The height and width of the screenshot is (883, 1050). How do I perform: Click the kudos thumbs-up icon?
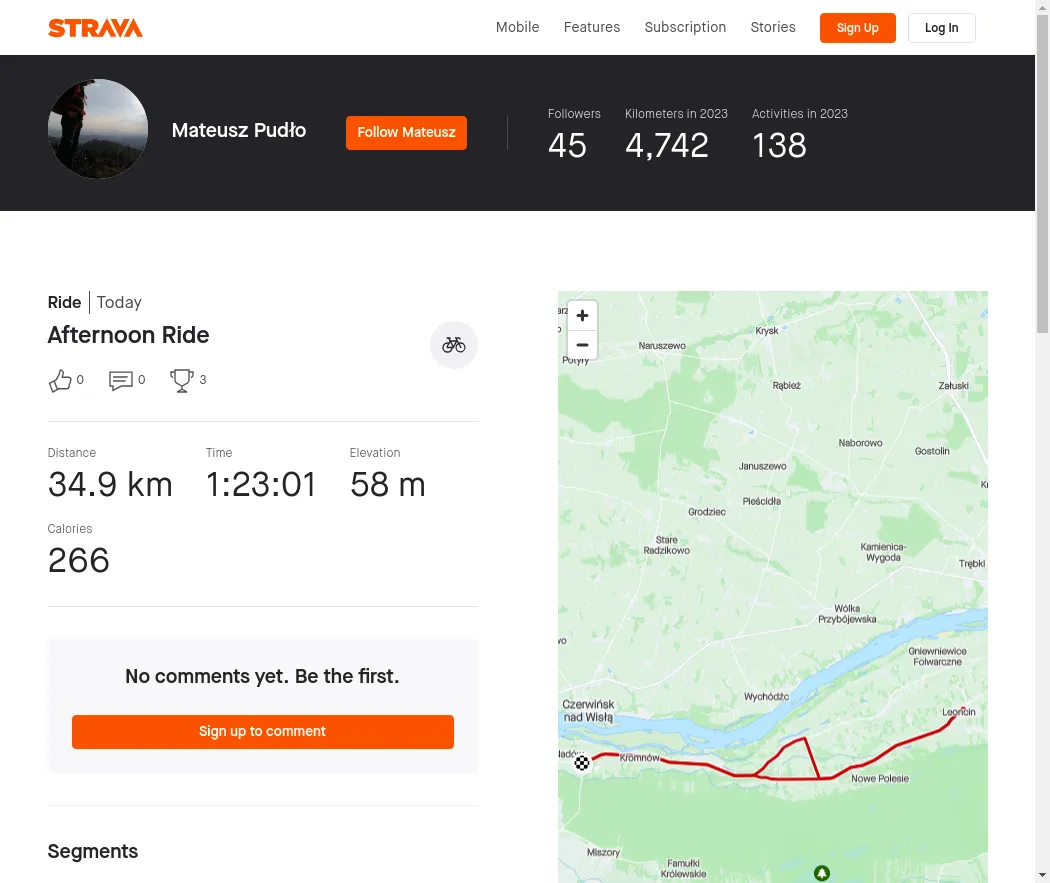click(x=60, y=380)
